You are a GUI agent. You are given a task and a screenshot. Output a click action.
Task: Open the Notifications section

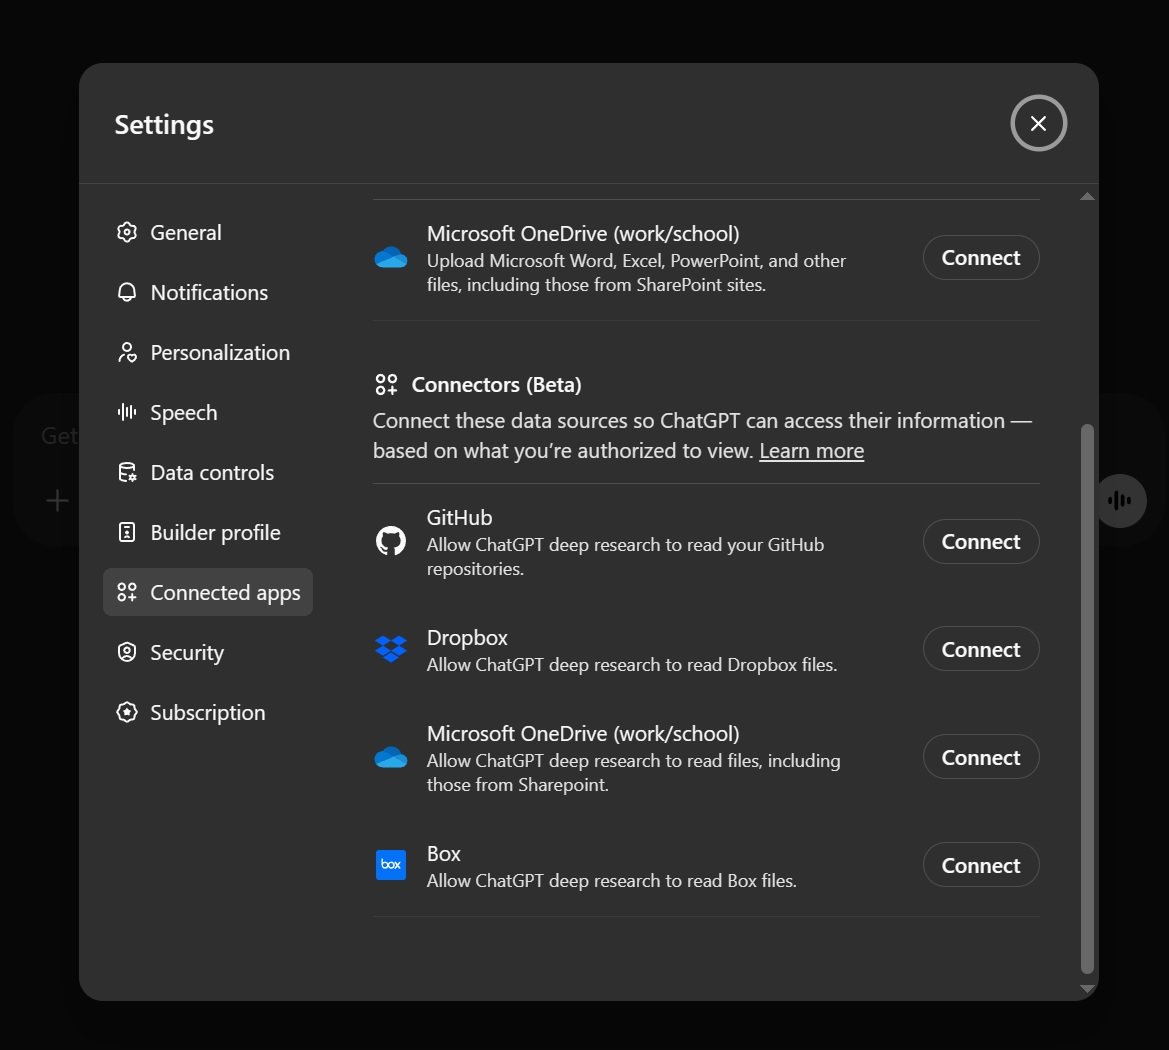(208, 293)
